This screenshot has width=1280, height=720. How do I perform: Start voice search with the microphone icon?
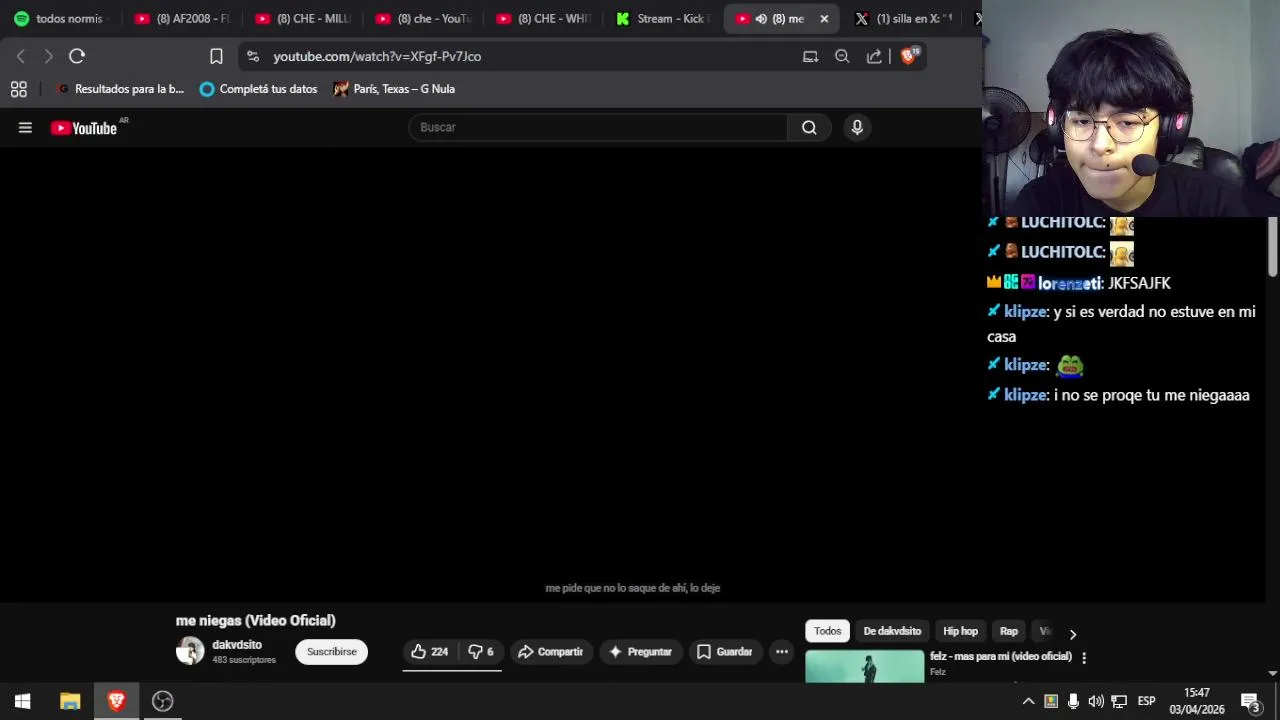pyautogui.click(x=857, y=127)
